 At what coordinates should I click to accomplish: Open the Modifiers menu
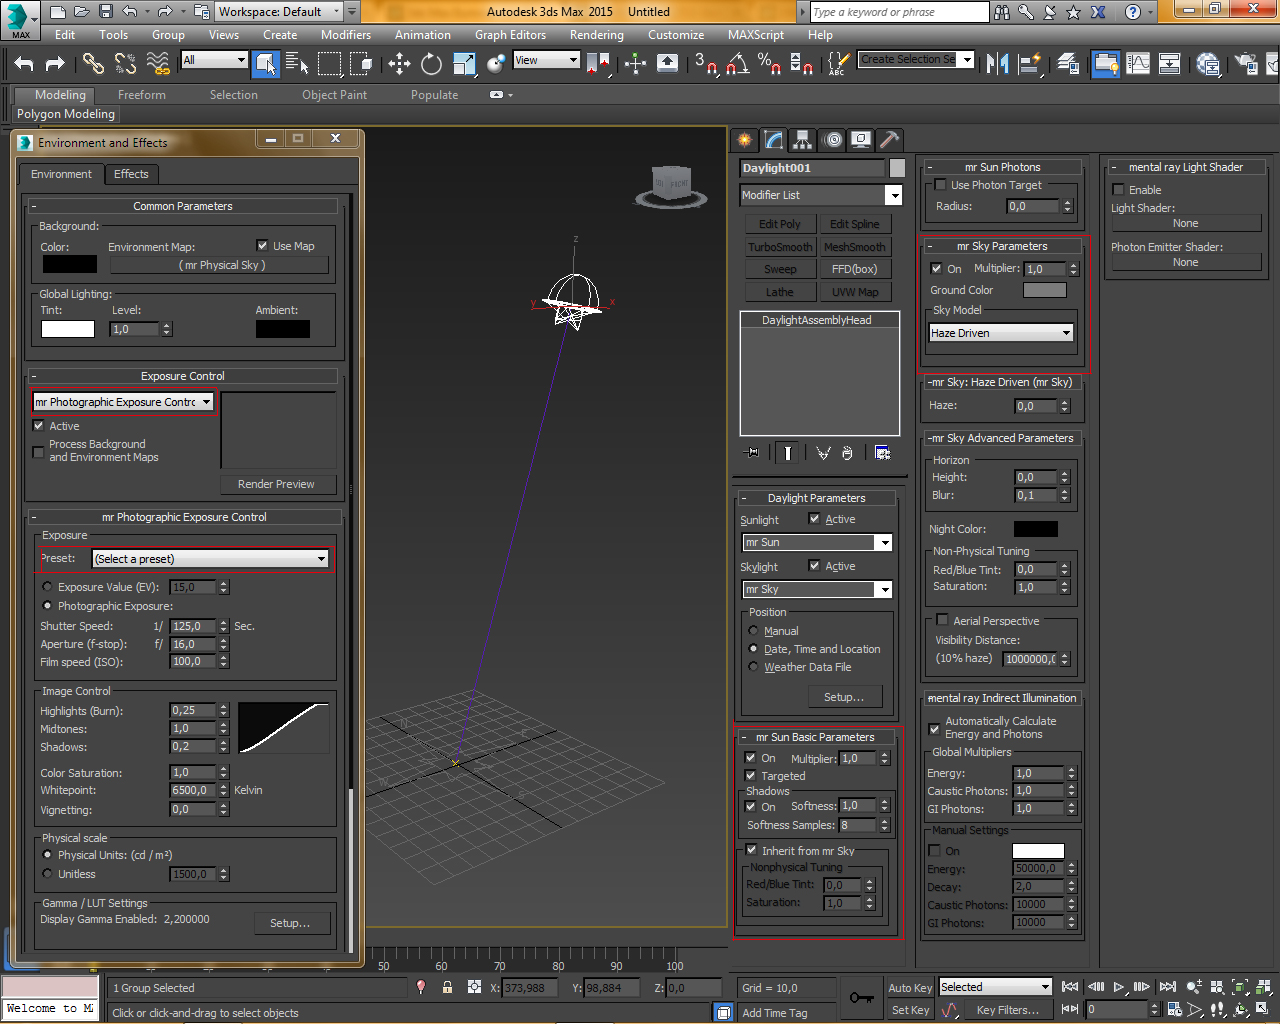[x=346, y=34]
